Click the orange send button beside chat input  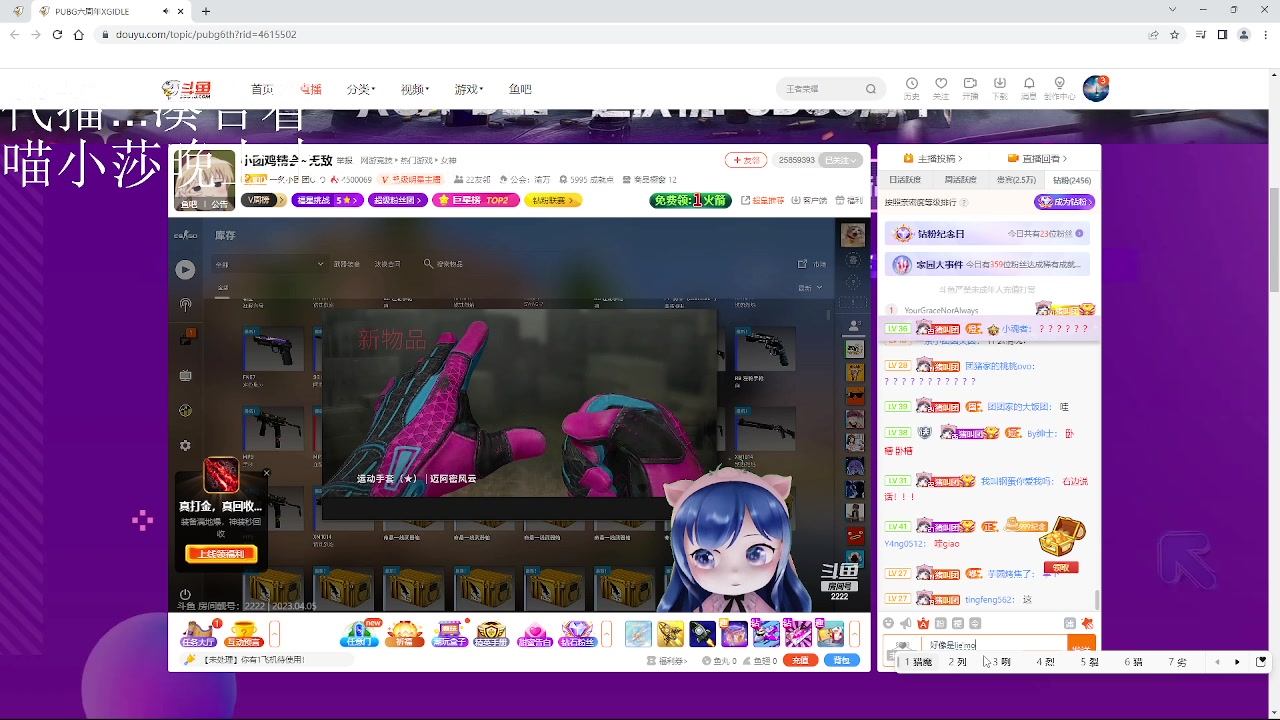click(1081, 645)
